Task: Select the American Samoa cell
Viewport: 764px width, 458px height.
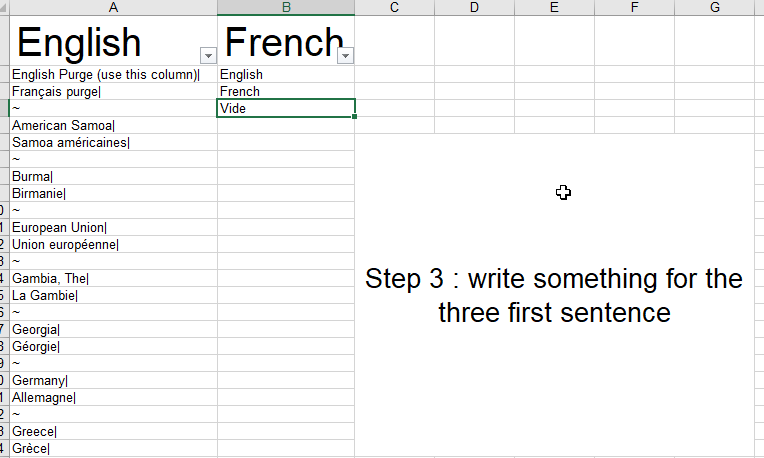Action: click(114, 126)
